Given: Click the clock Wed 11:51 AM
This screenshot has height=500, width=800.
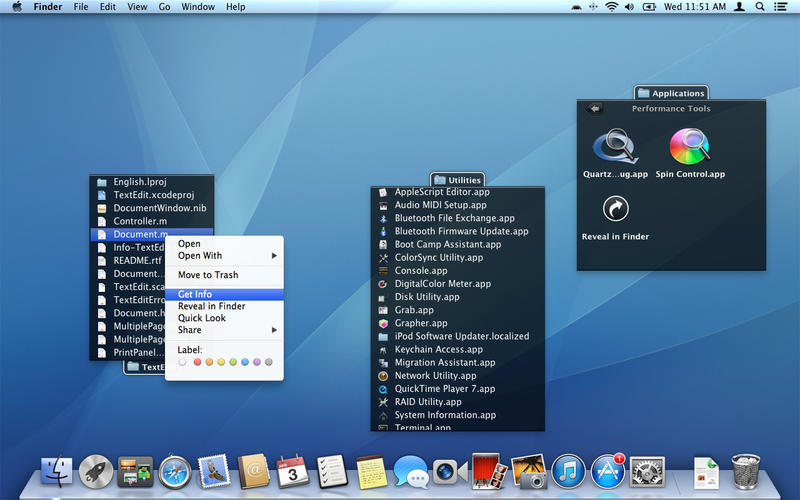Looking at the screenshot, I should (x=694, y=7).
